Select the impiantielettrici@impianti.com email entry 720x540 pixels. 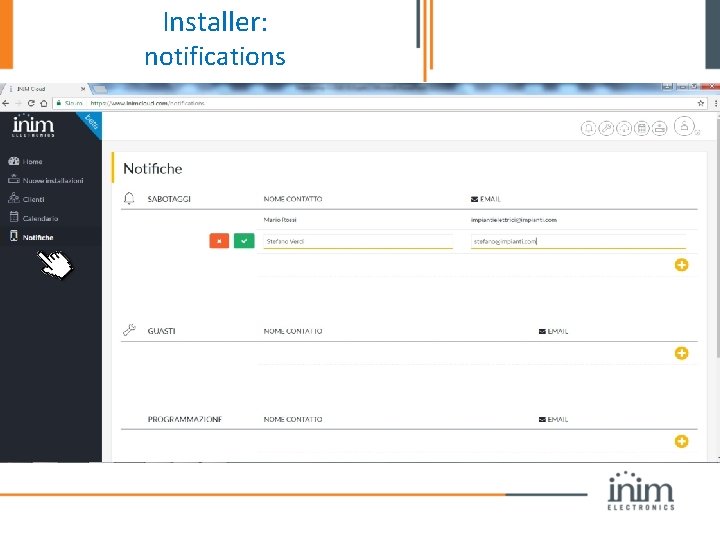[x=513, y=220]
